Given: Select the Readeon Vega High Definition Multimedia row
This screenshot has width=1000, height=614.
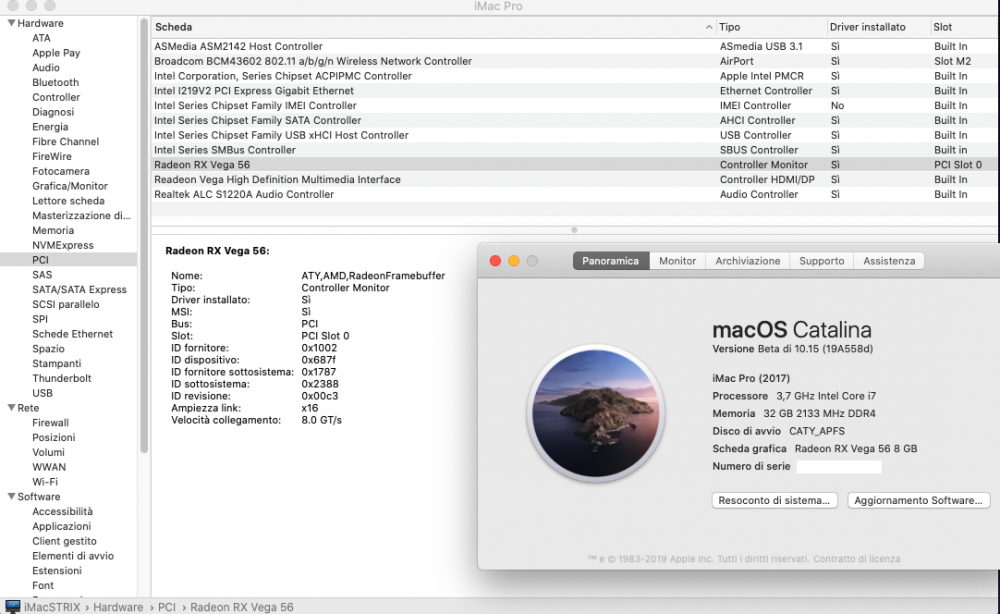Looking at the screenshot, I should point(574,179).
